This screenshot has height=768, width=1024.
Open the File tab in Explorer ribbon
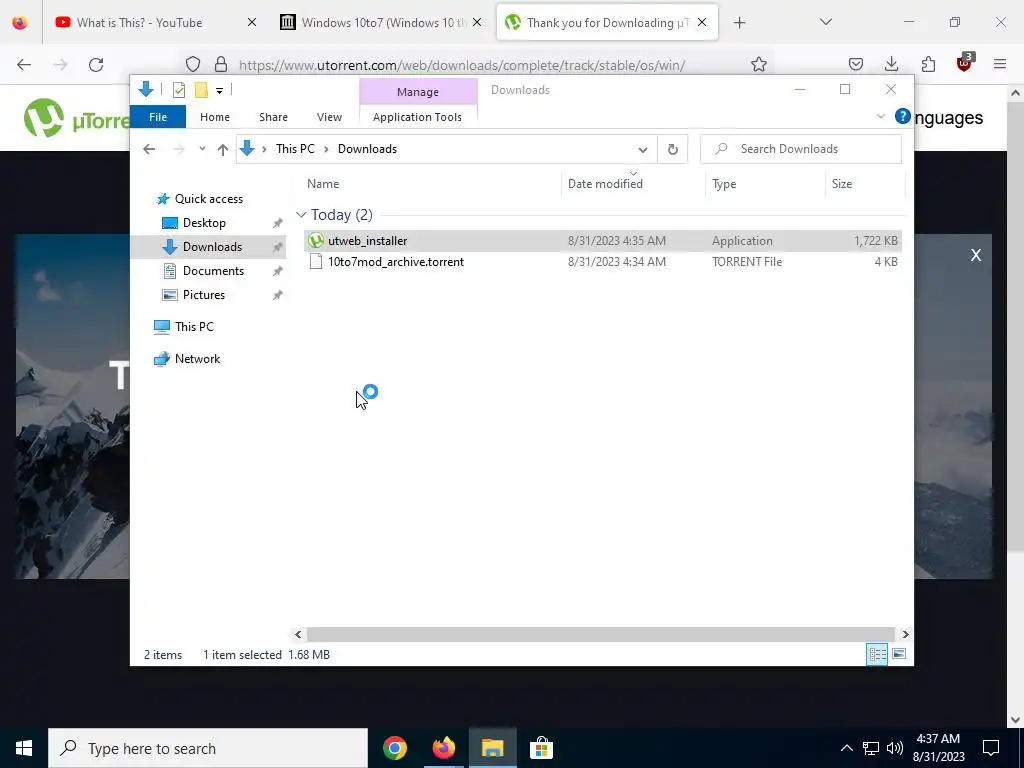[158, 117]
